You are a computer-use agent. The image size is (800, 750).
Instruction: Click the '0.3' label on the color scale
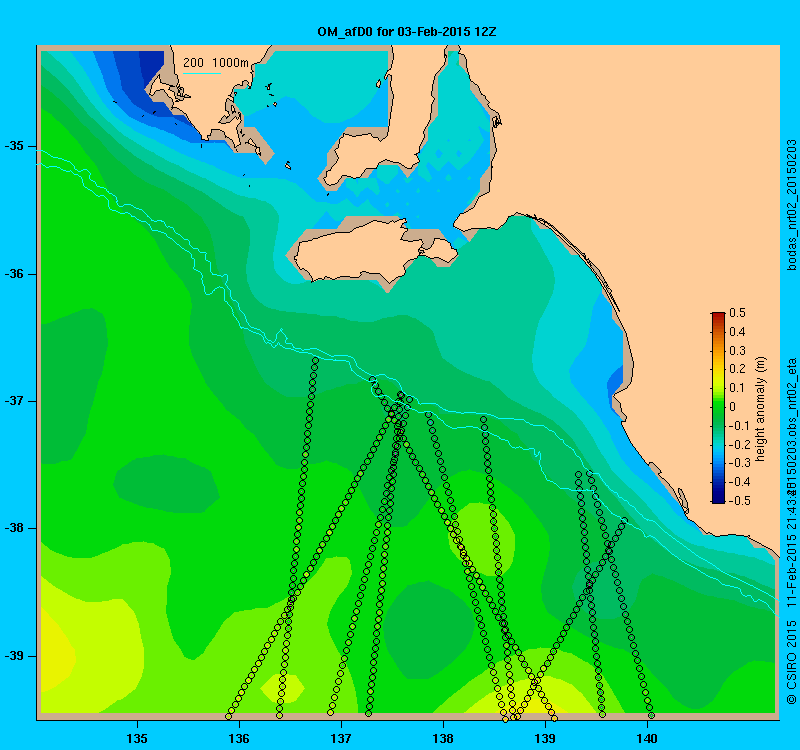point(737,351)
